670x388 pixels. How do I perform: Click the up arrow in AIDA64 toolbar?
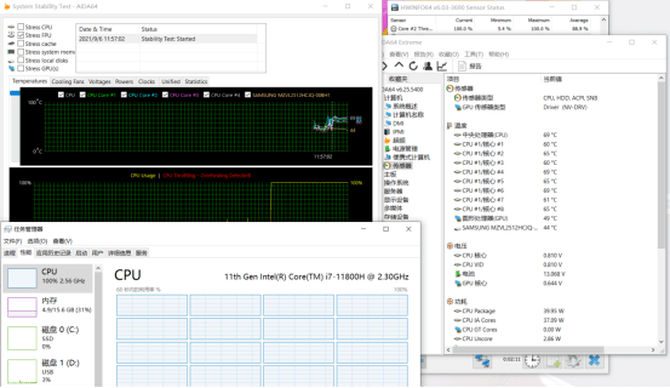(399, 65)
